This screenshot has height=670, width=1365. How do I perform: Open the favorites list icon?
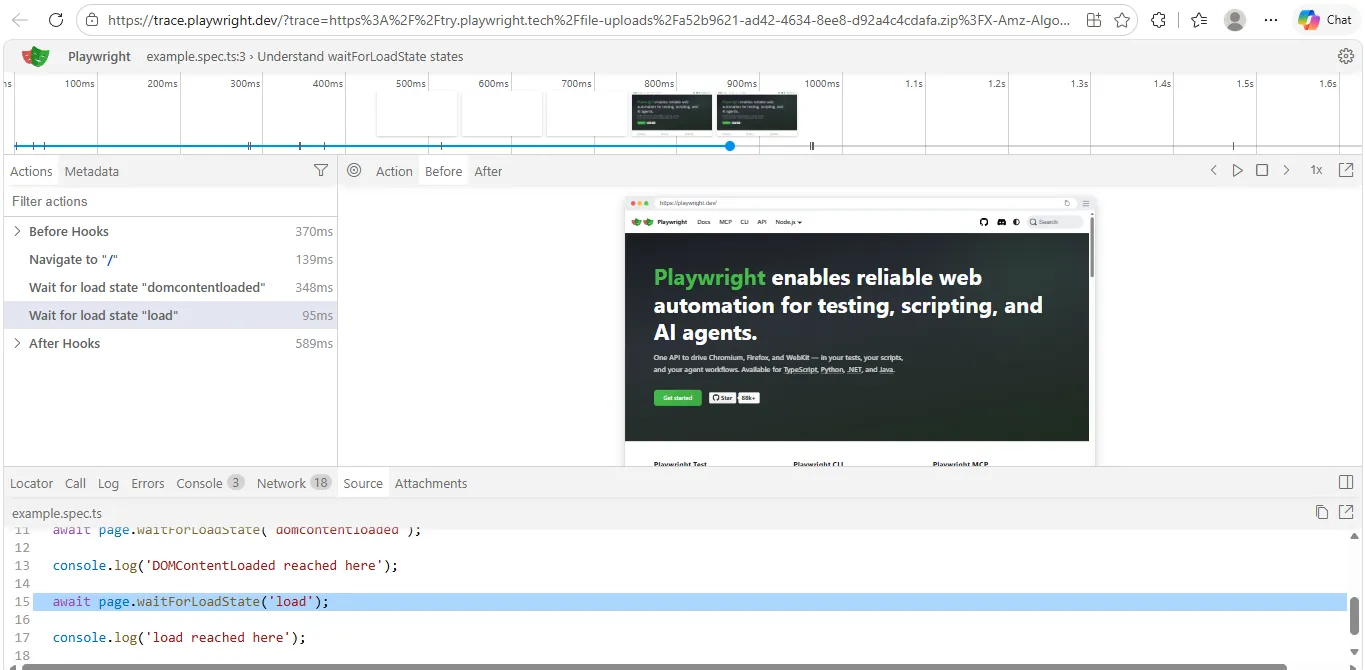tap(1199, 20)
